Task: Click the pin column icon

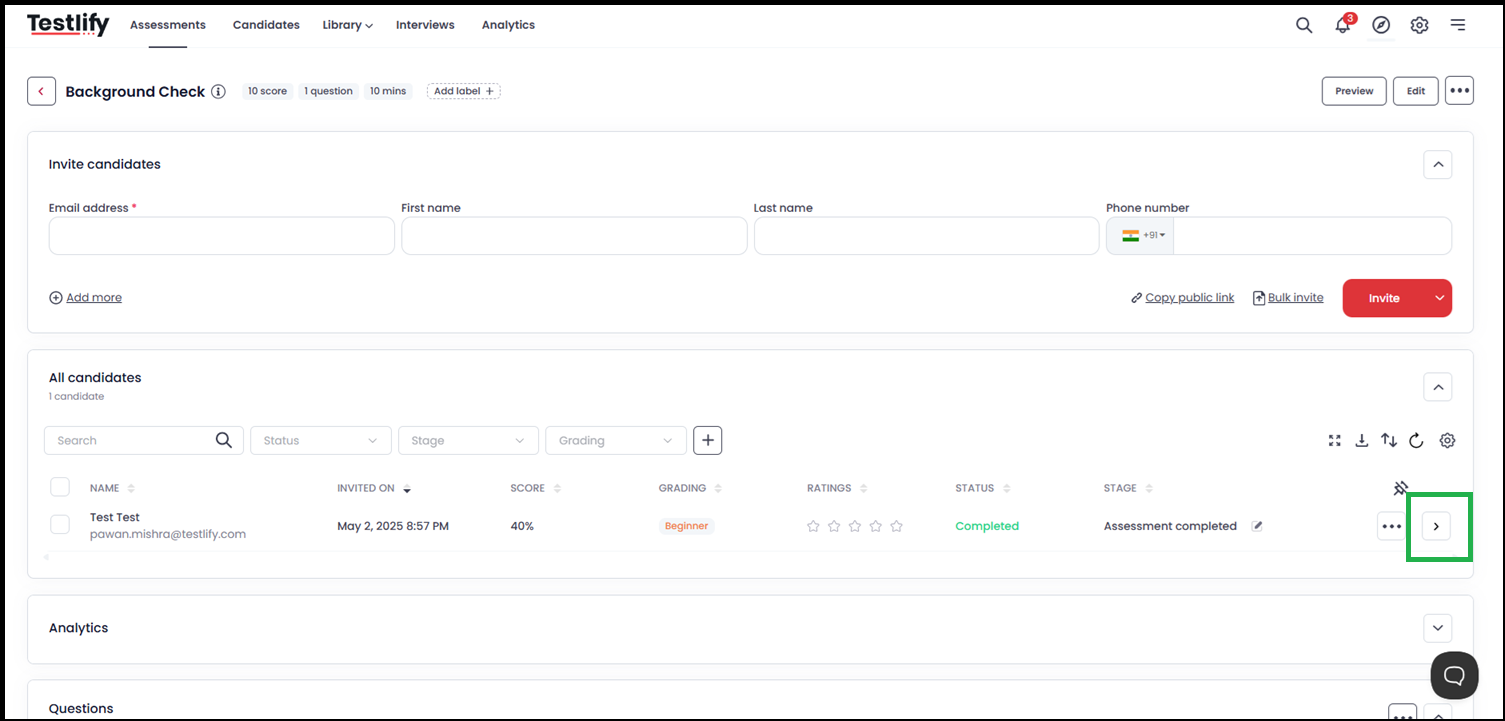Action: [x=1401, y=488]
